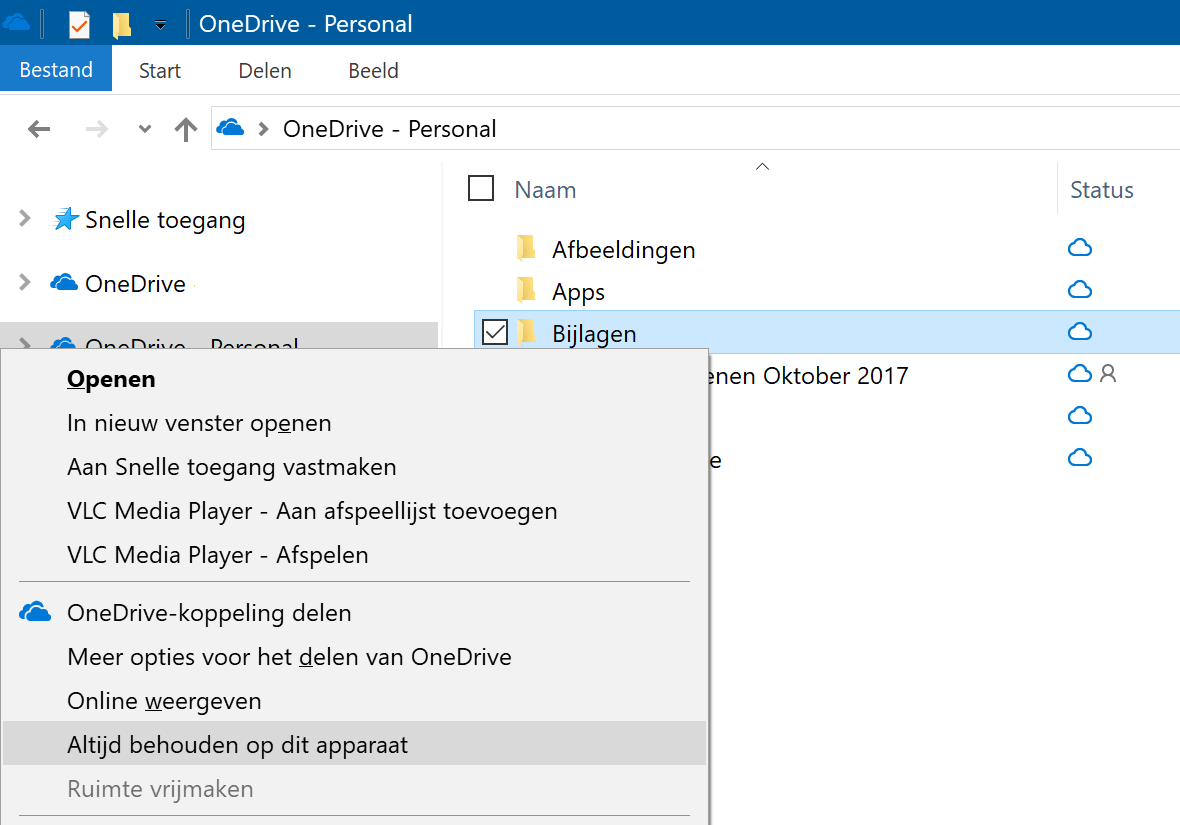
Task: Click the new folder quick access icon
Action: (x=121, y=25)
